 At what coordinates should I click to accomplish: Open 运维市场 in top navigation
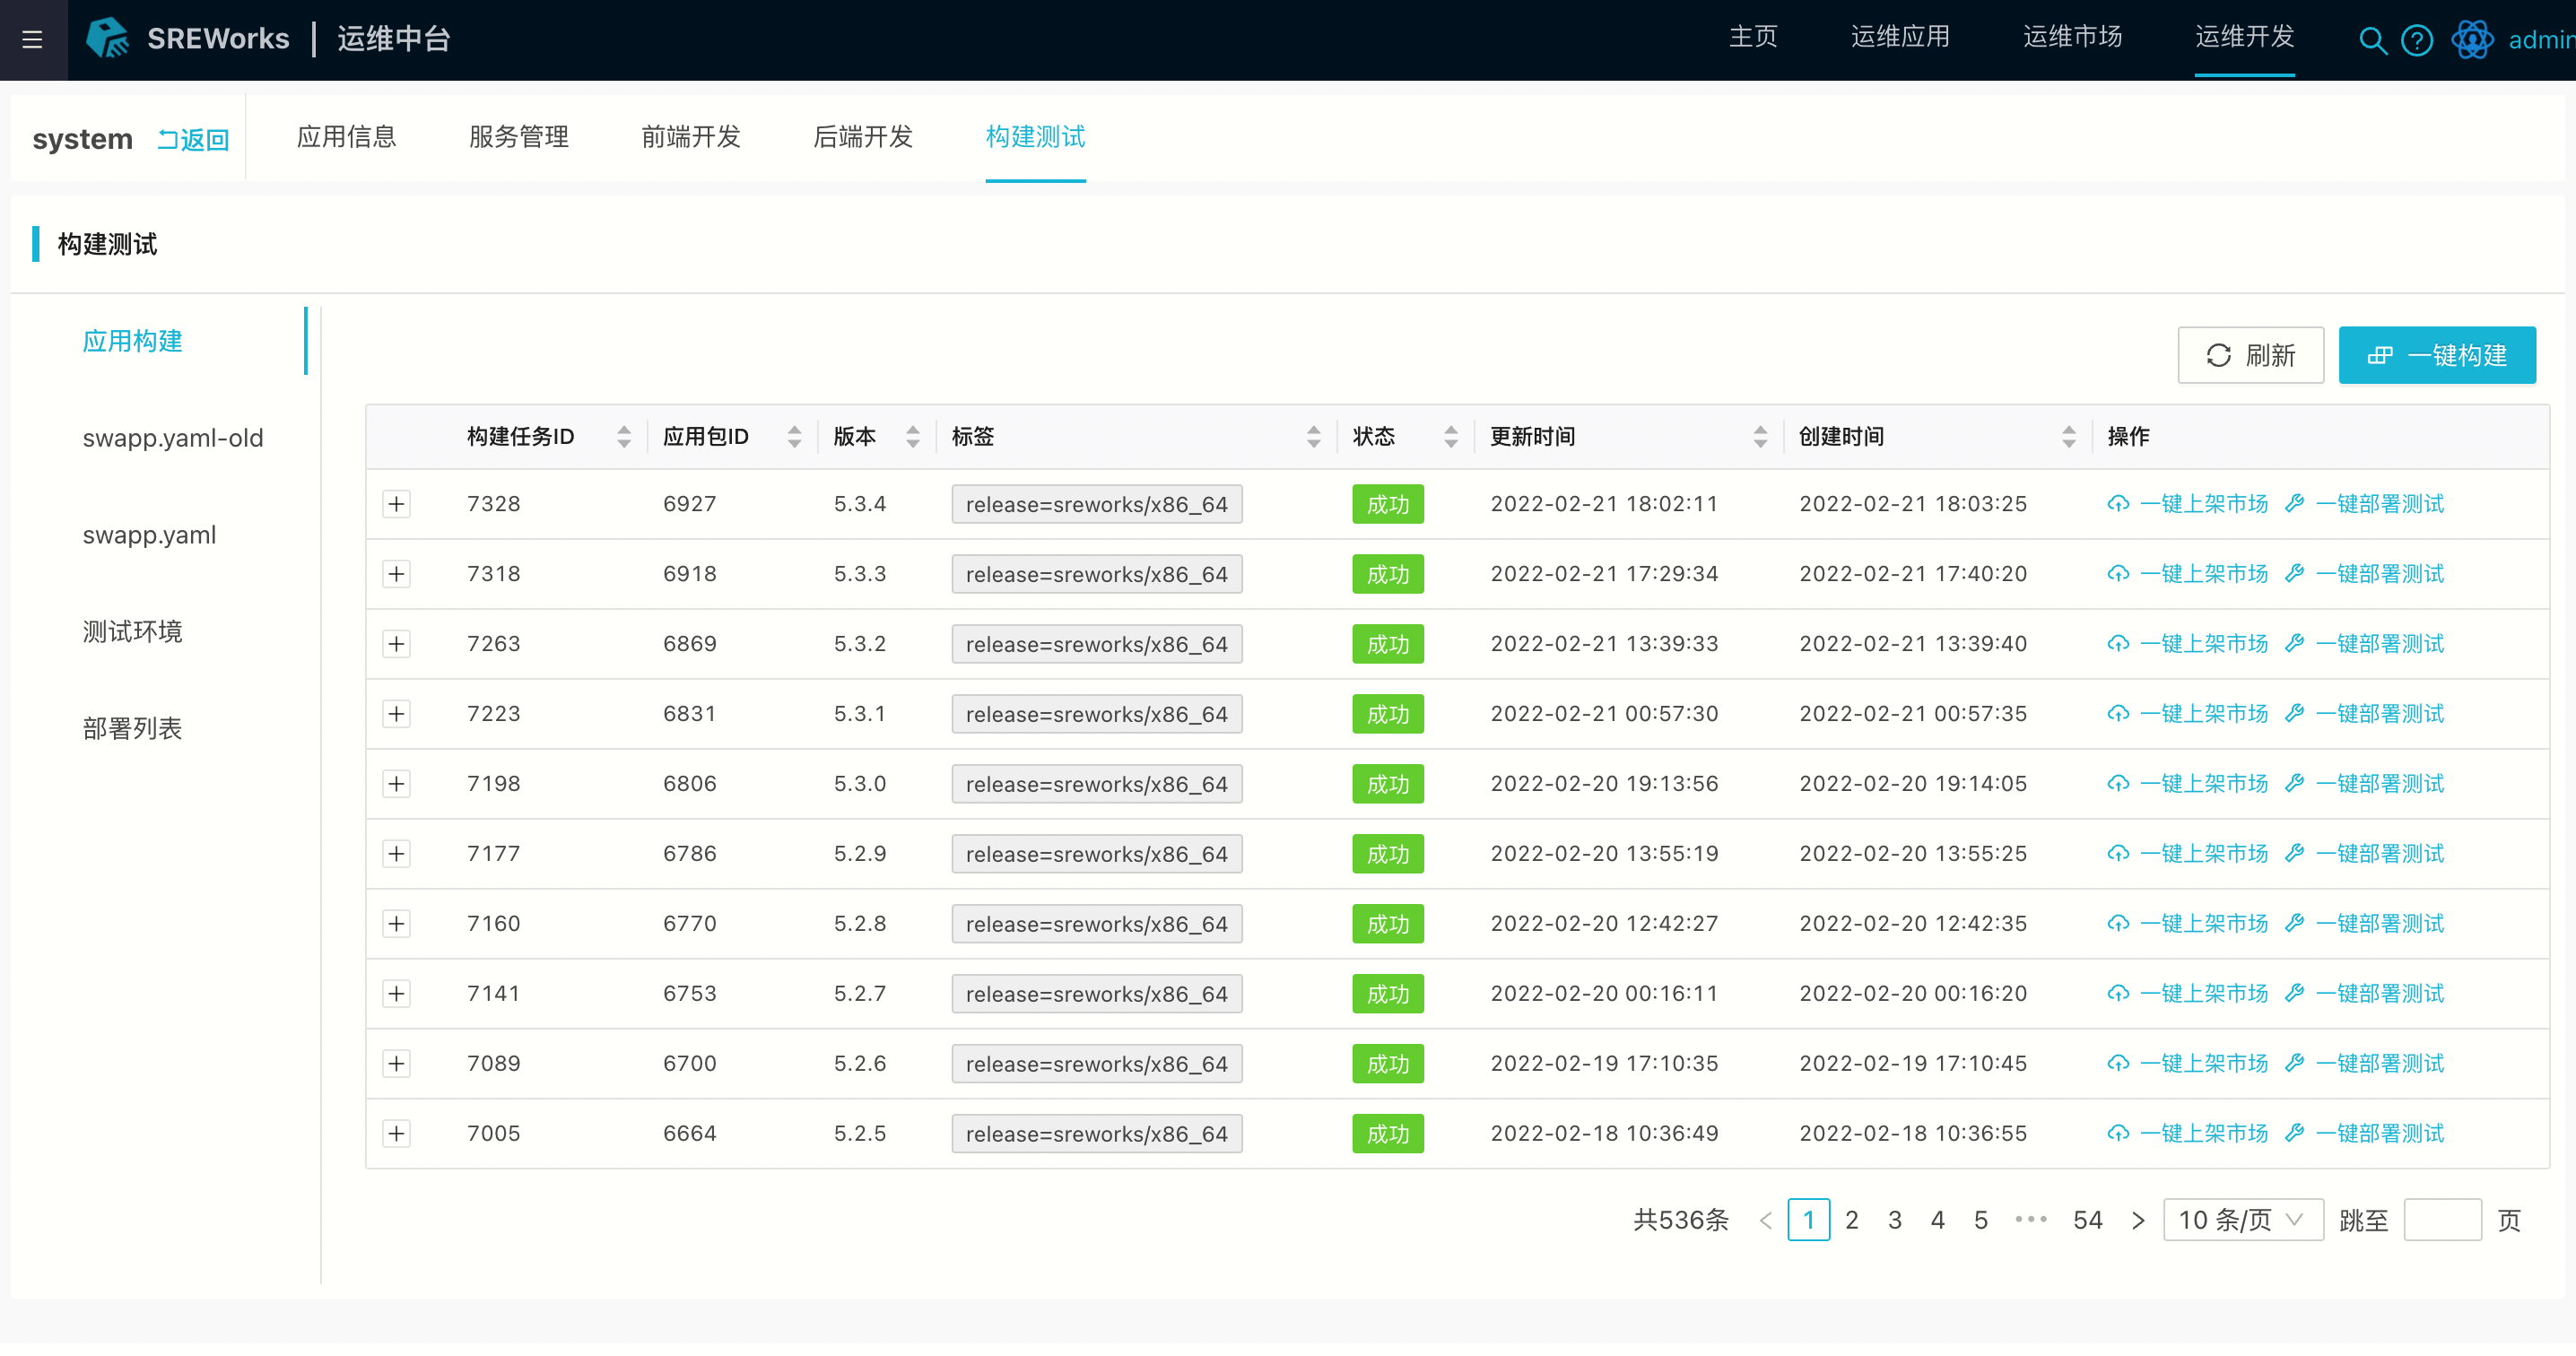(x=2072, y=38)
